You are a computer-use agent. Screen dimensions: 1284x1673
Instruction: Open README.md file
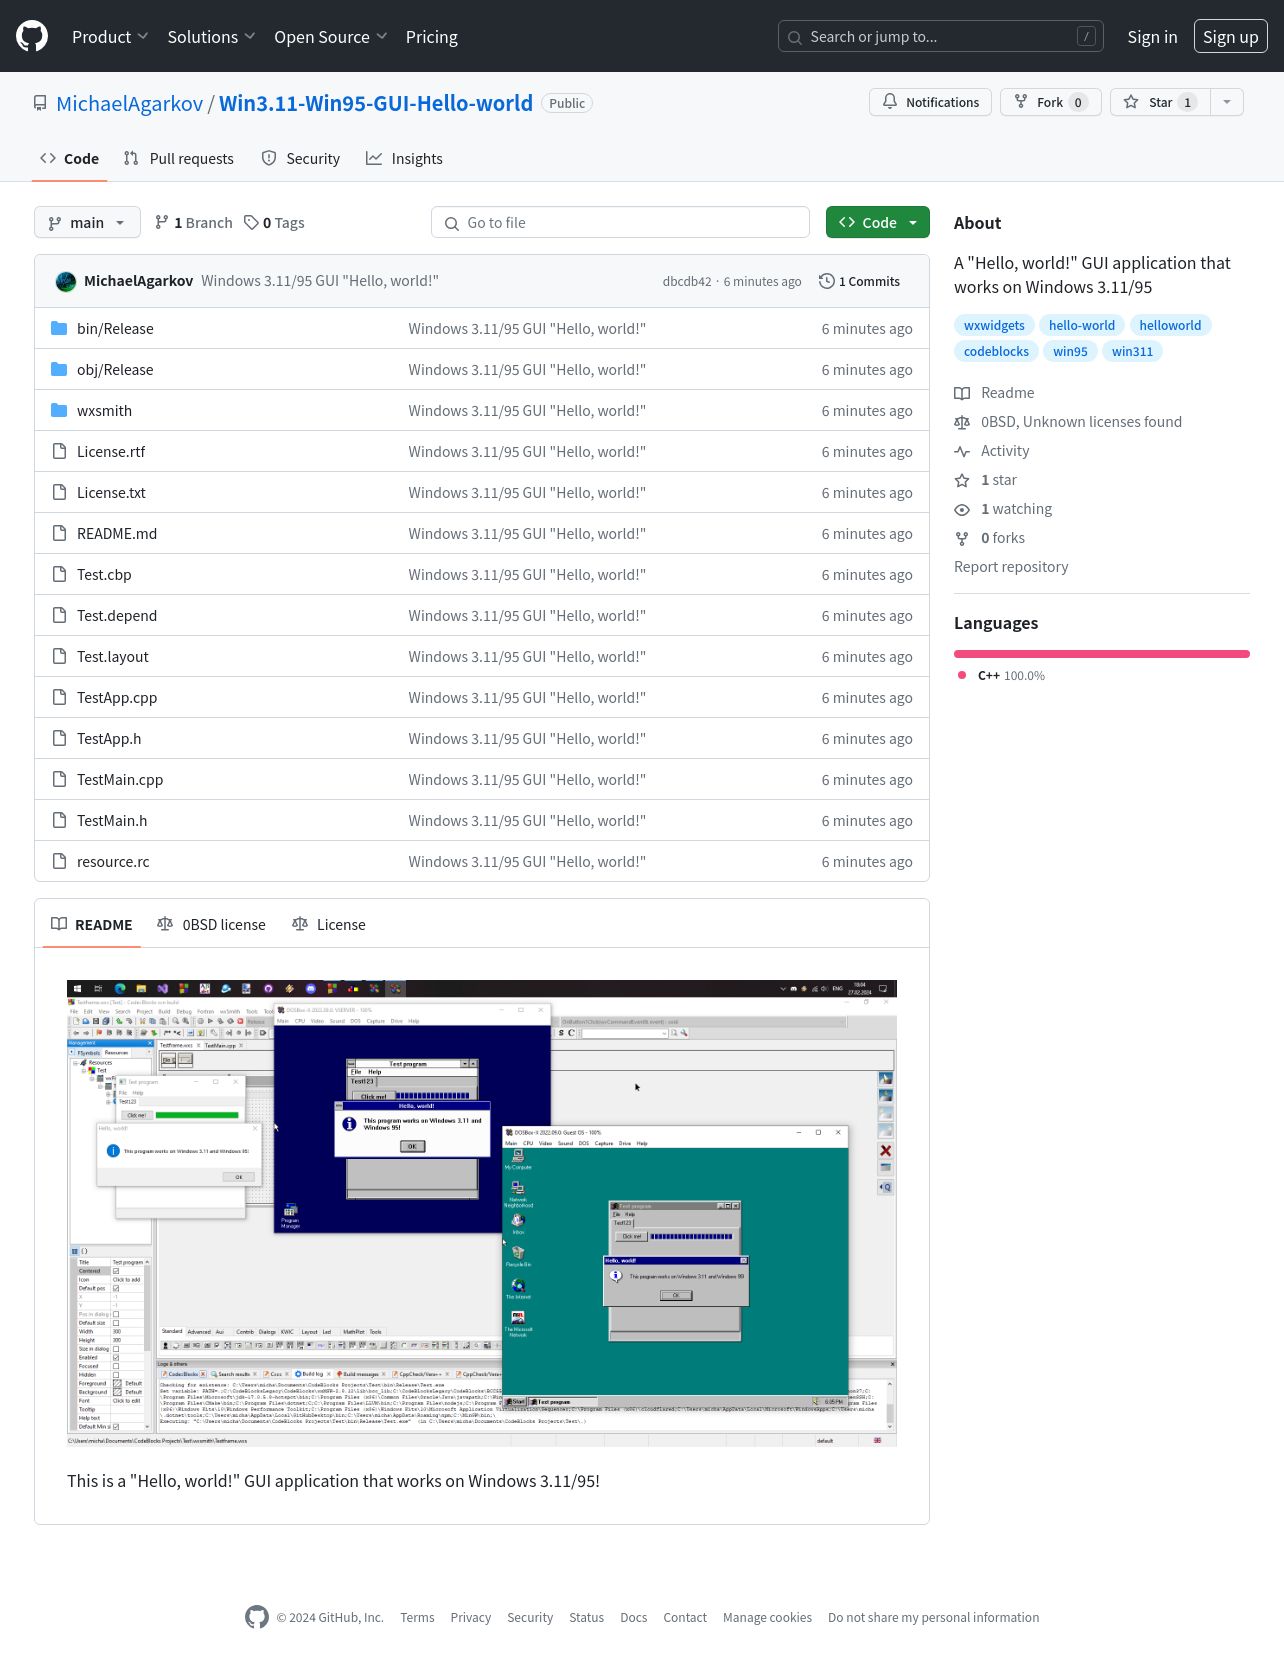click(x=117, y=533)
